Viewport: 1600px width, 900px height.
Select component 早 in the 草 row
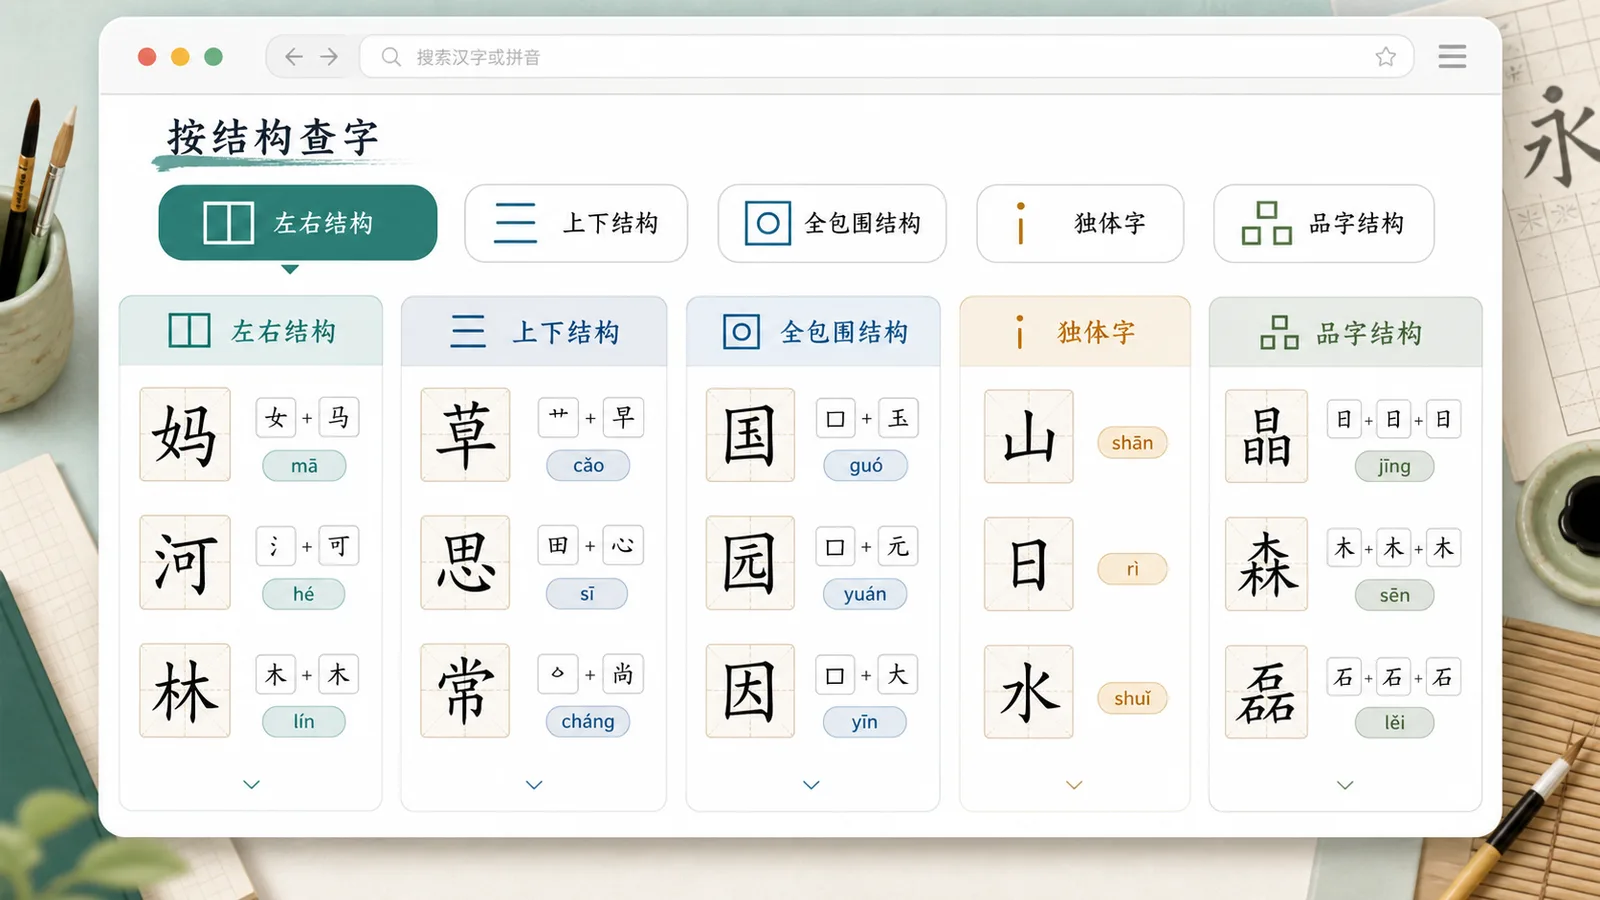click(x=623, y=417)
